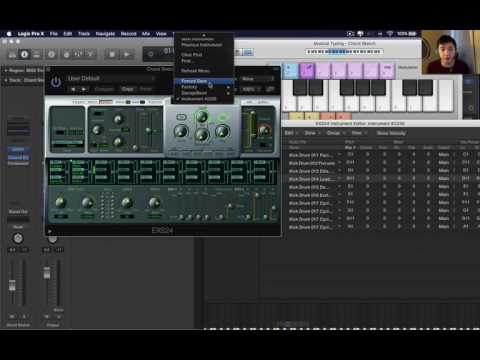
Task: Toggle the EXS24 plug-in power button
Action: coord(56,82)
